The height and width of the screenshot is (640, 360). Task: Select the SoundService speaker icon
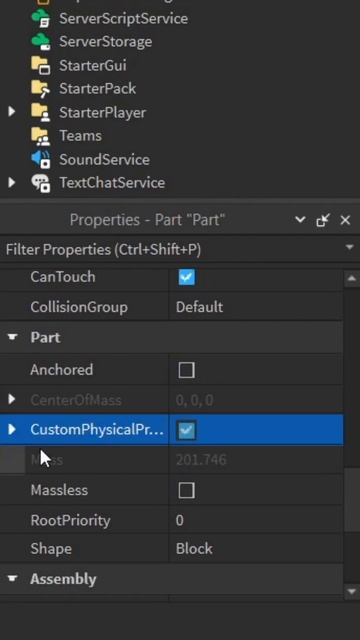[41, 159]
